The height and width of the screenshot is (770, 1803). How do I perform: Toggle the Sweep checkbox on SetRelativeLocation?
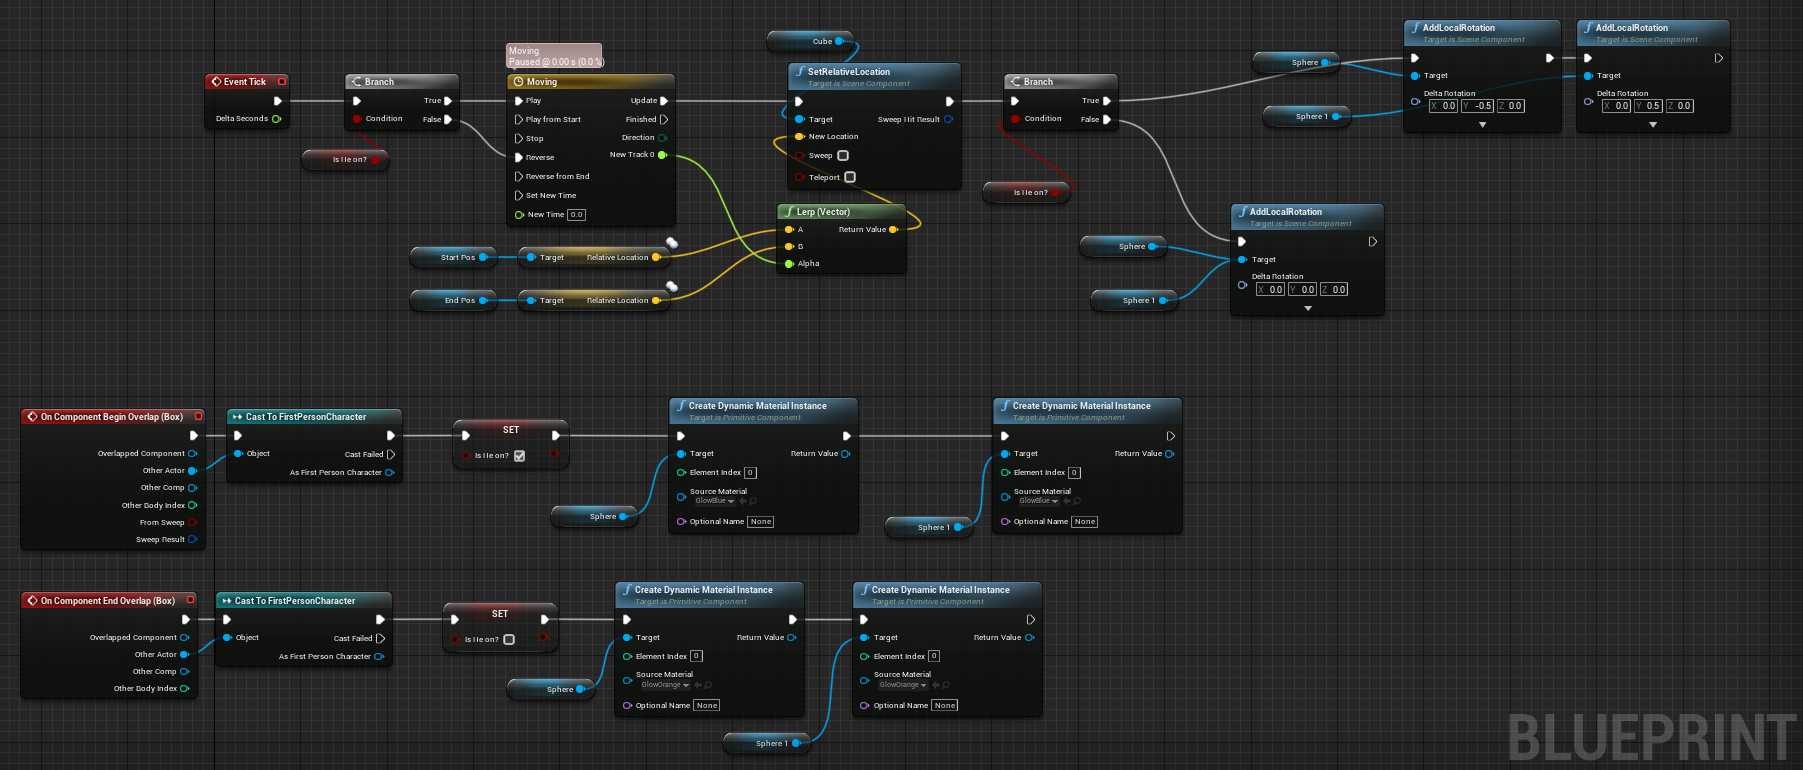click(x=843, y=155)
